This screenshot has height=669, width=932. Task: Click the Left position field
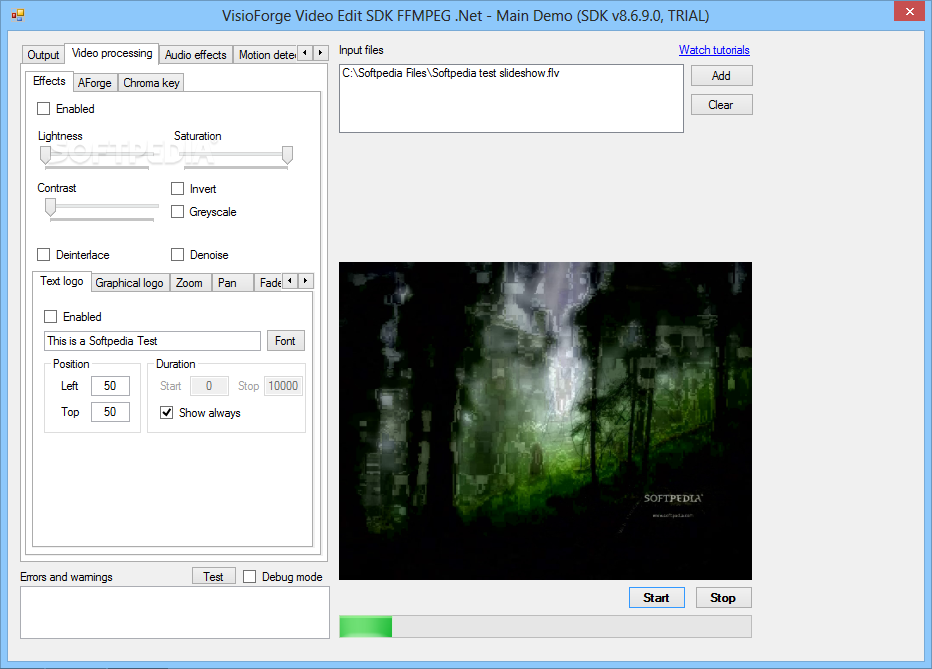coord(110,386)
